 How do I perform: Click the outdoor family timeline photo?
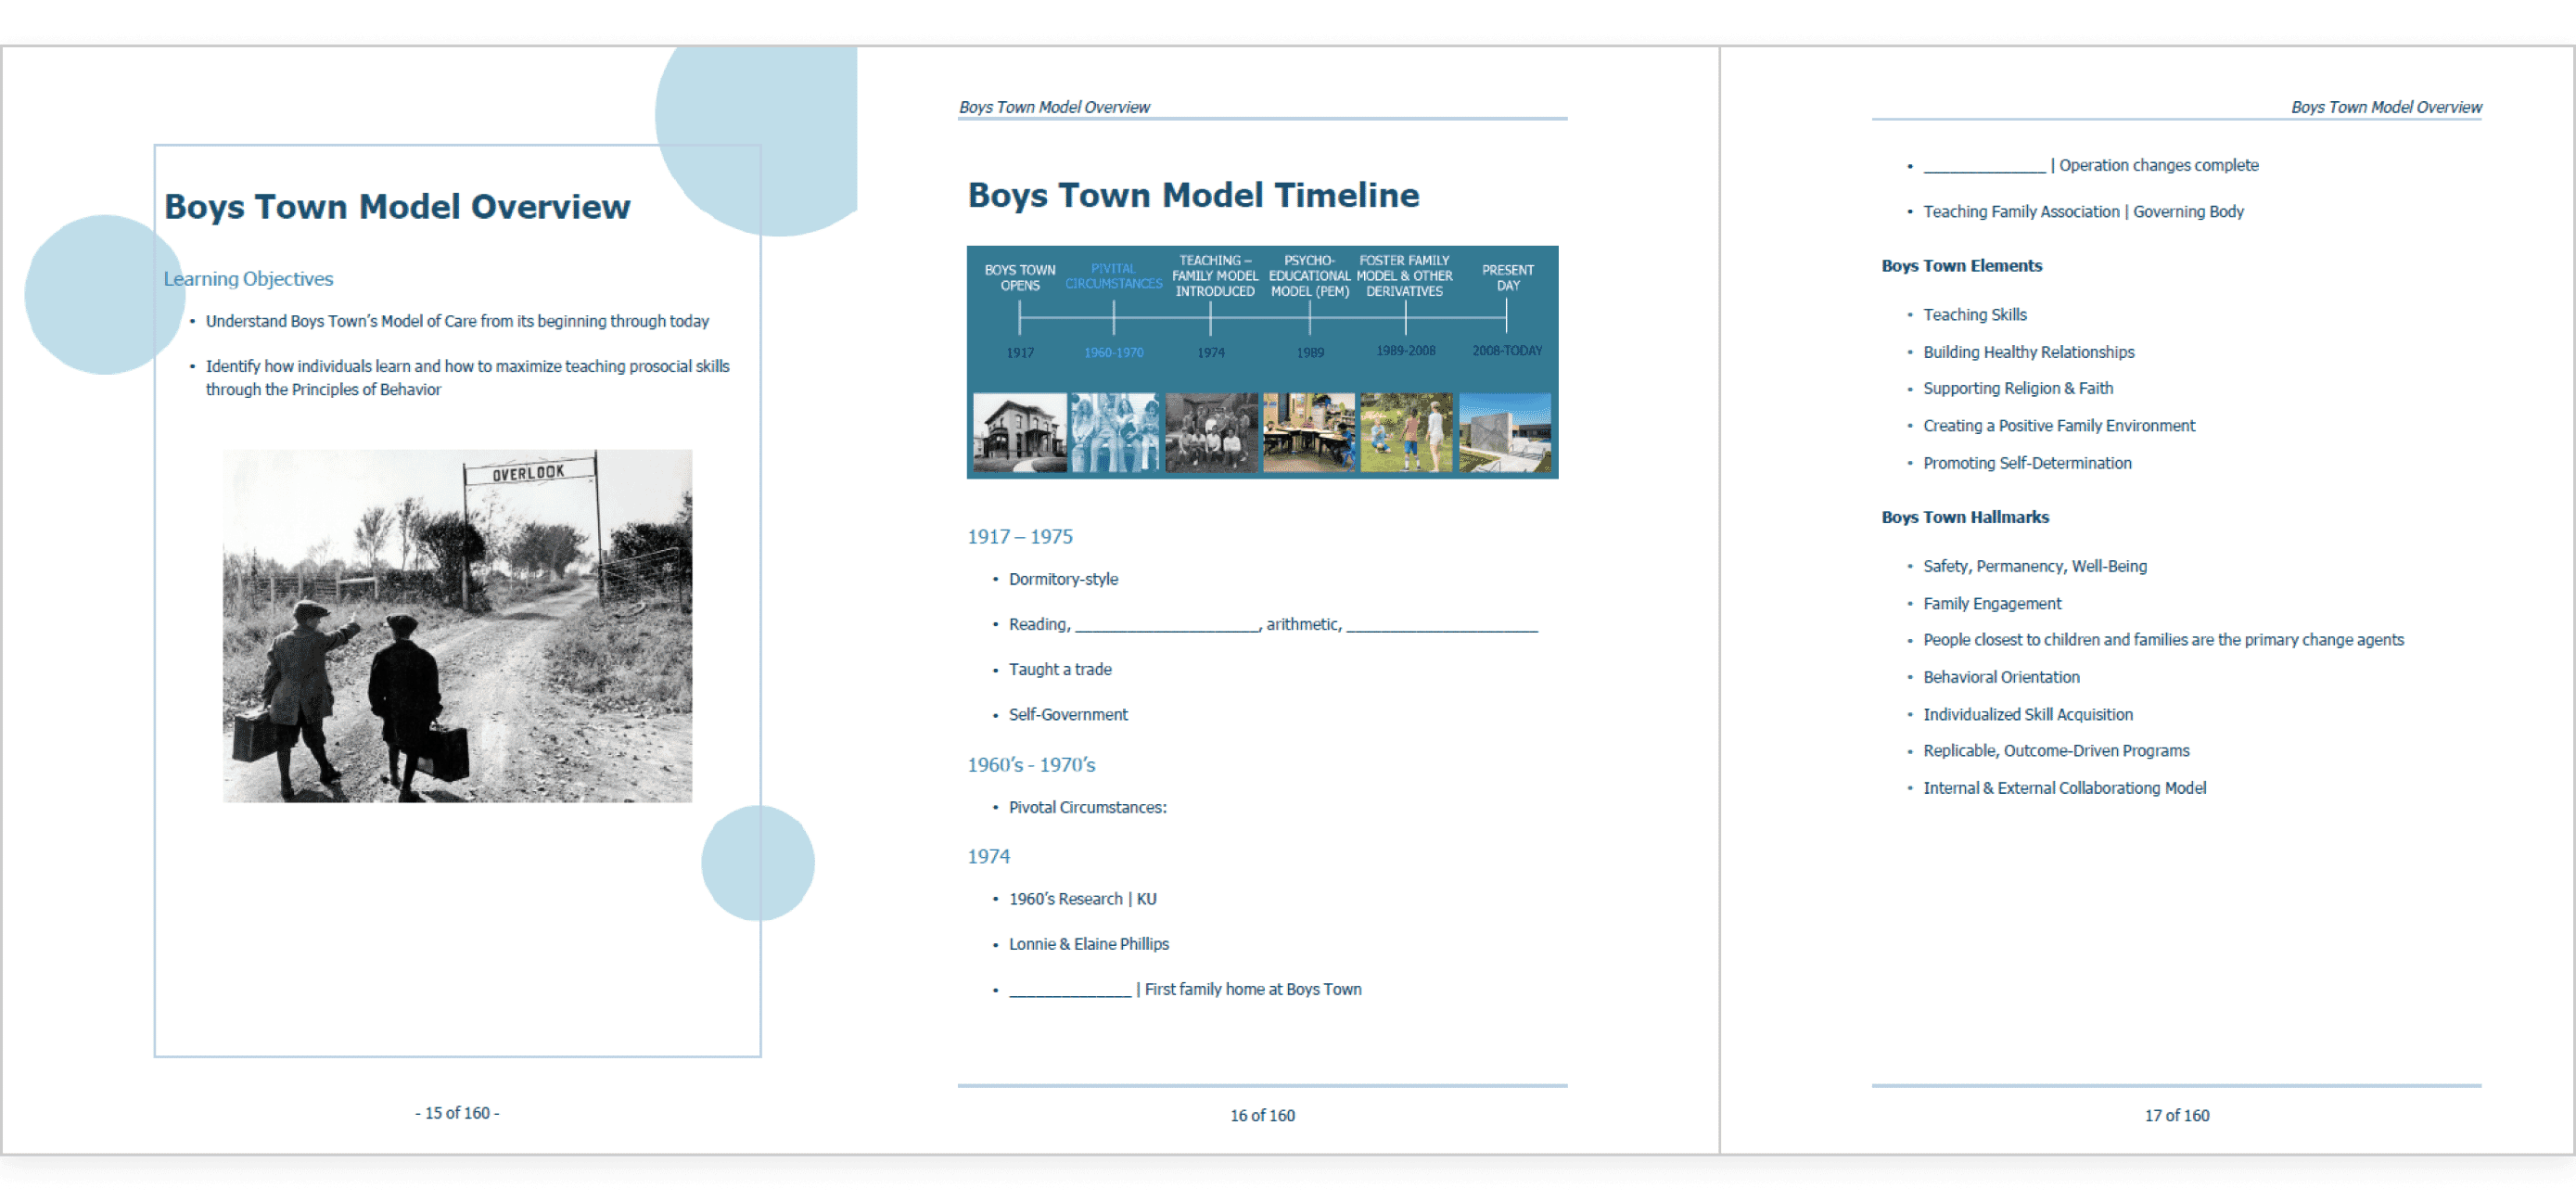click(x=1406, y=432)
